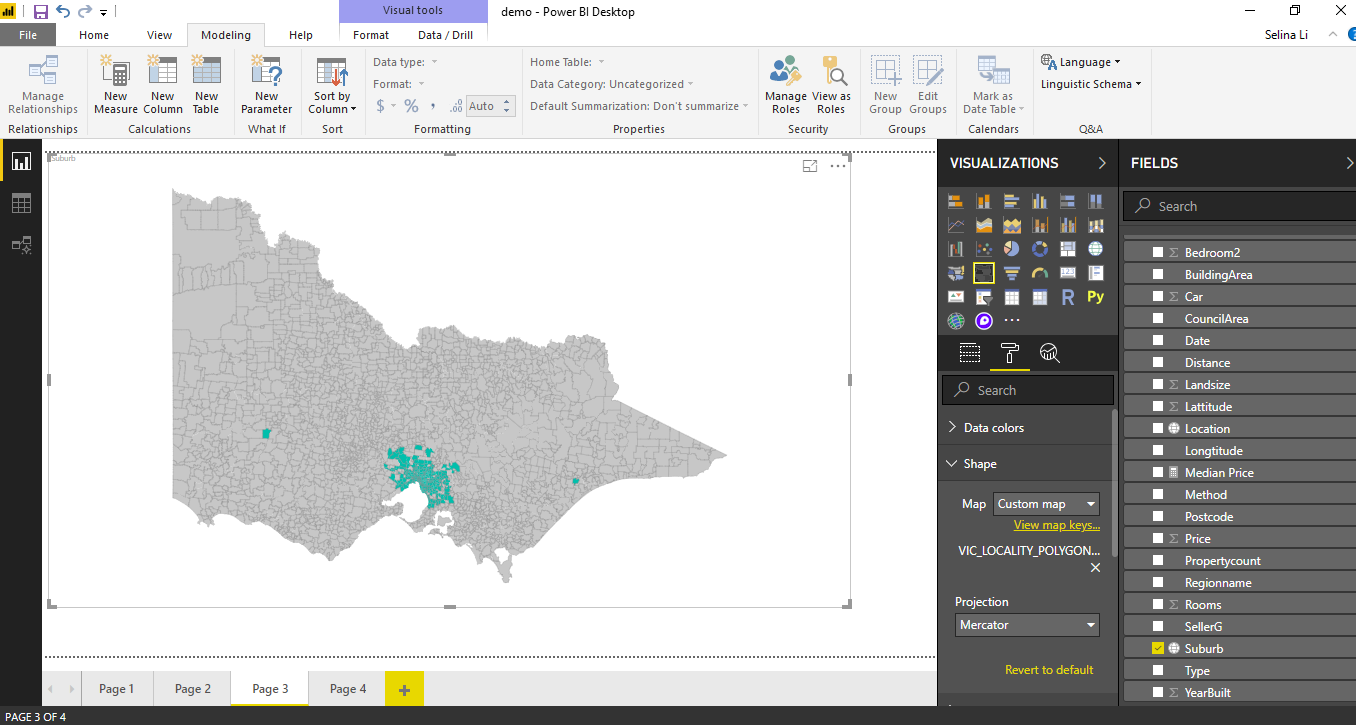Screen dimensions: 1356x725
Task: Open the Model view icon
Action: click(20, 245)
